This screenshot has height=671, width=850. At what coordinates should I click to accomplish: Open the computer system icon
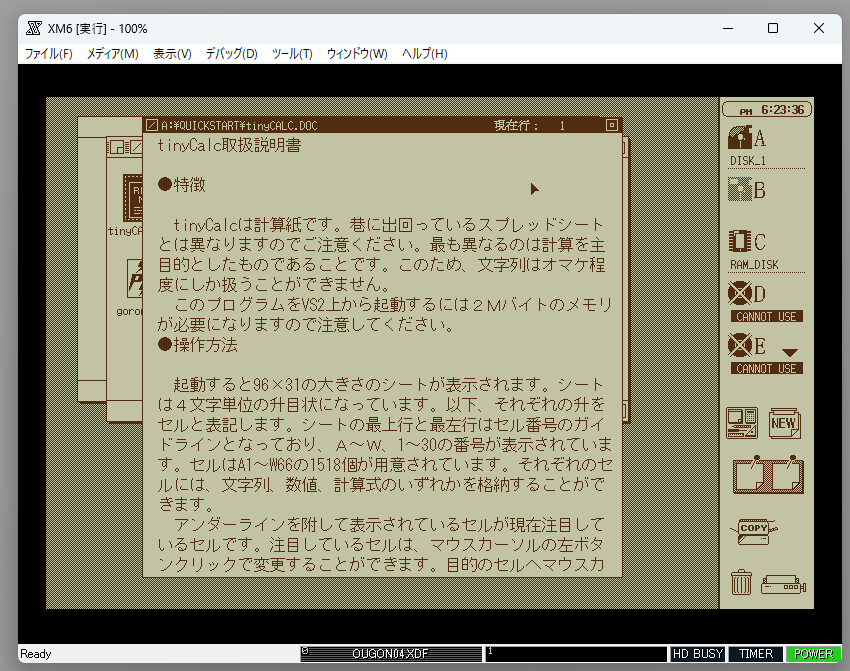(742, 423)
